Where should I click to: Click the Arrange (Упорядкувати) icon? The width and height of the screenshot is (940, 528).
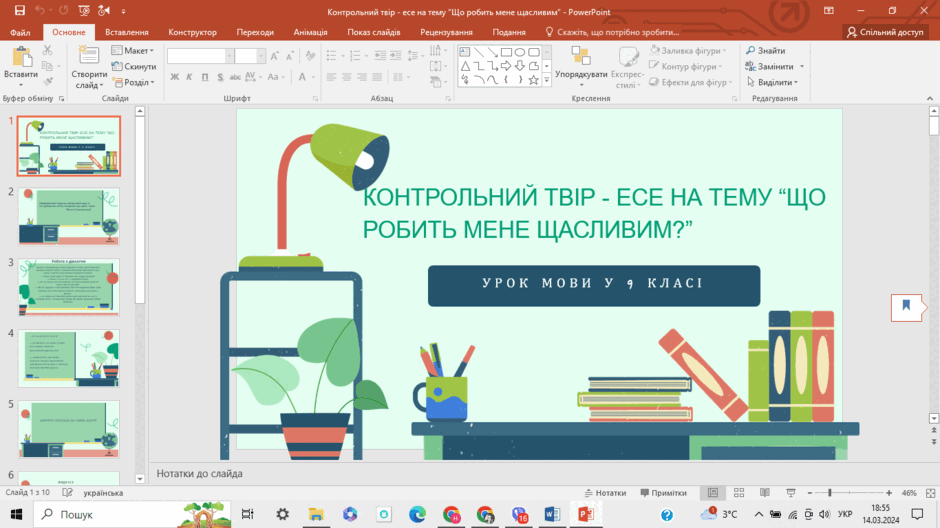580,56
